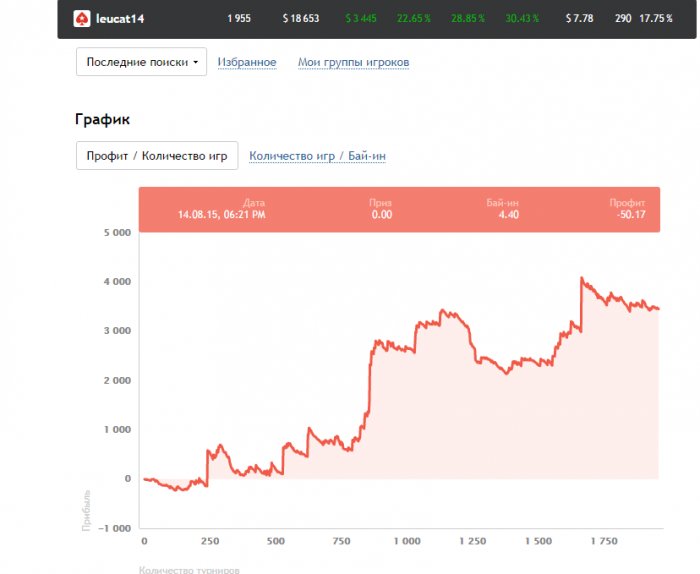Viewport: 700px width, 574px height.
Task: Click the green $ 3 445 profit value
Action: [x=361, y=19]
